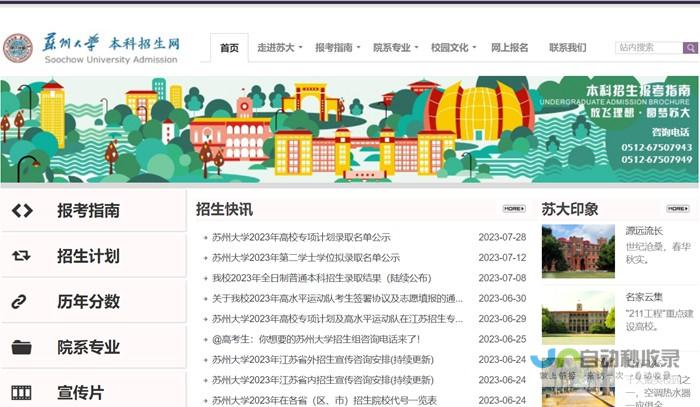Open news 江苏省外招生宣传咨询安排

point(323,360)
